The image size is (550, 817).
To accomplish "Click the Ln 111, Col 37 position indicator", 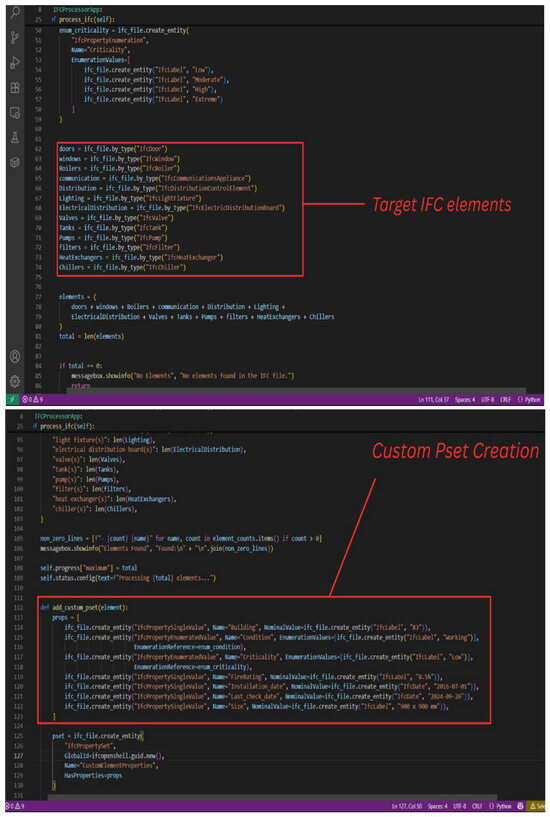I will pos(433,400).
